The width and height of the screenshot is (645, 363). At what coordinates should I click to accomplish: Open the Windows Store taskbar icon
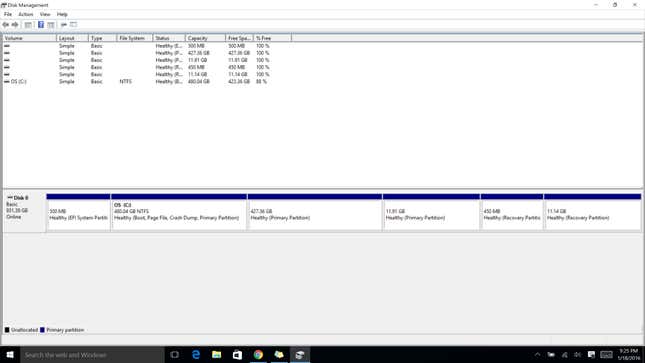point(237,354)
